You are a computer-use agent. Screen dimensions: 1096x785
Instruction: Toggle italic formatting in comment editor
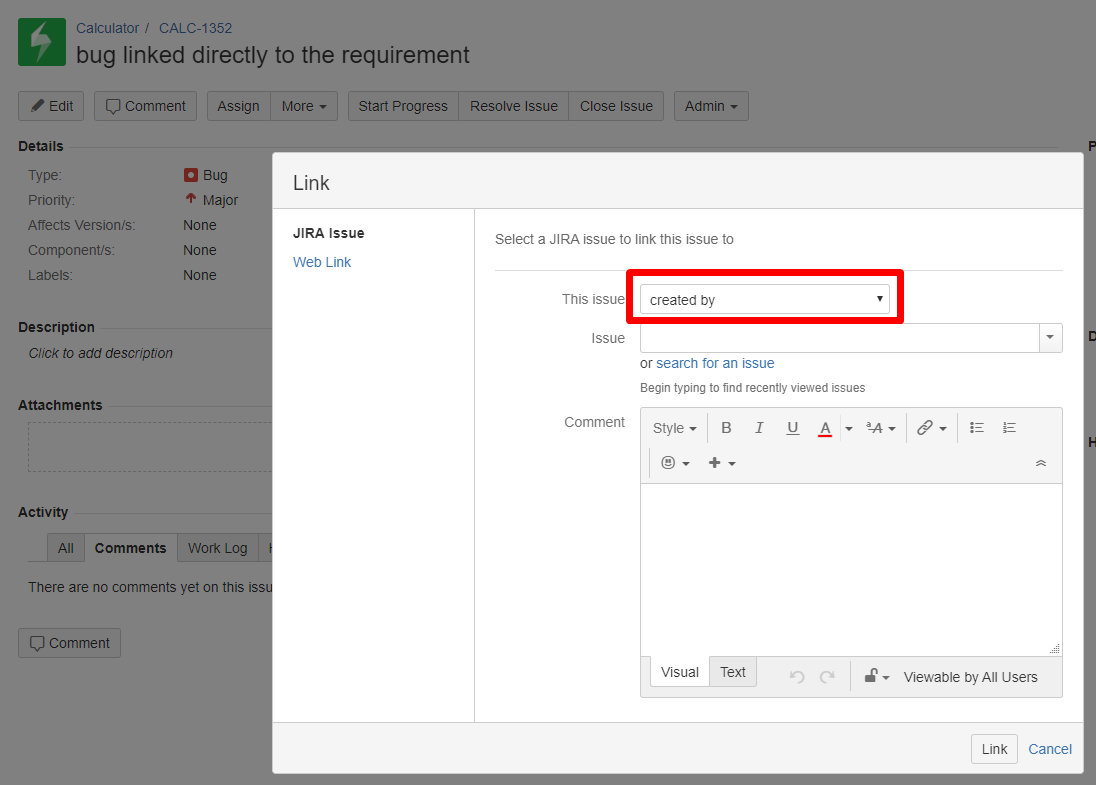[x=759, y=428]
